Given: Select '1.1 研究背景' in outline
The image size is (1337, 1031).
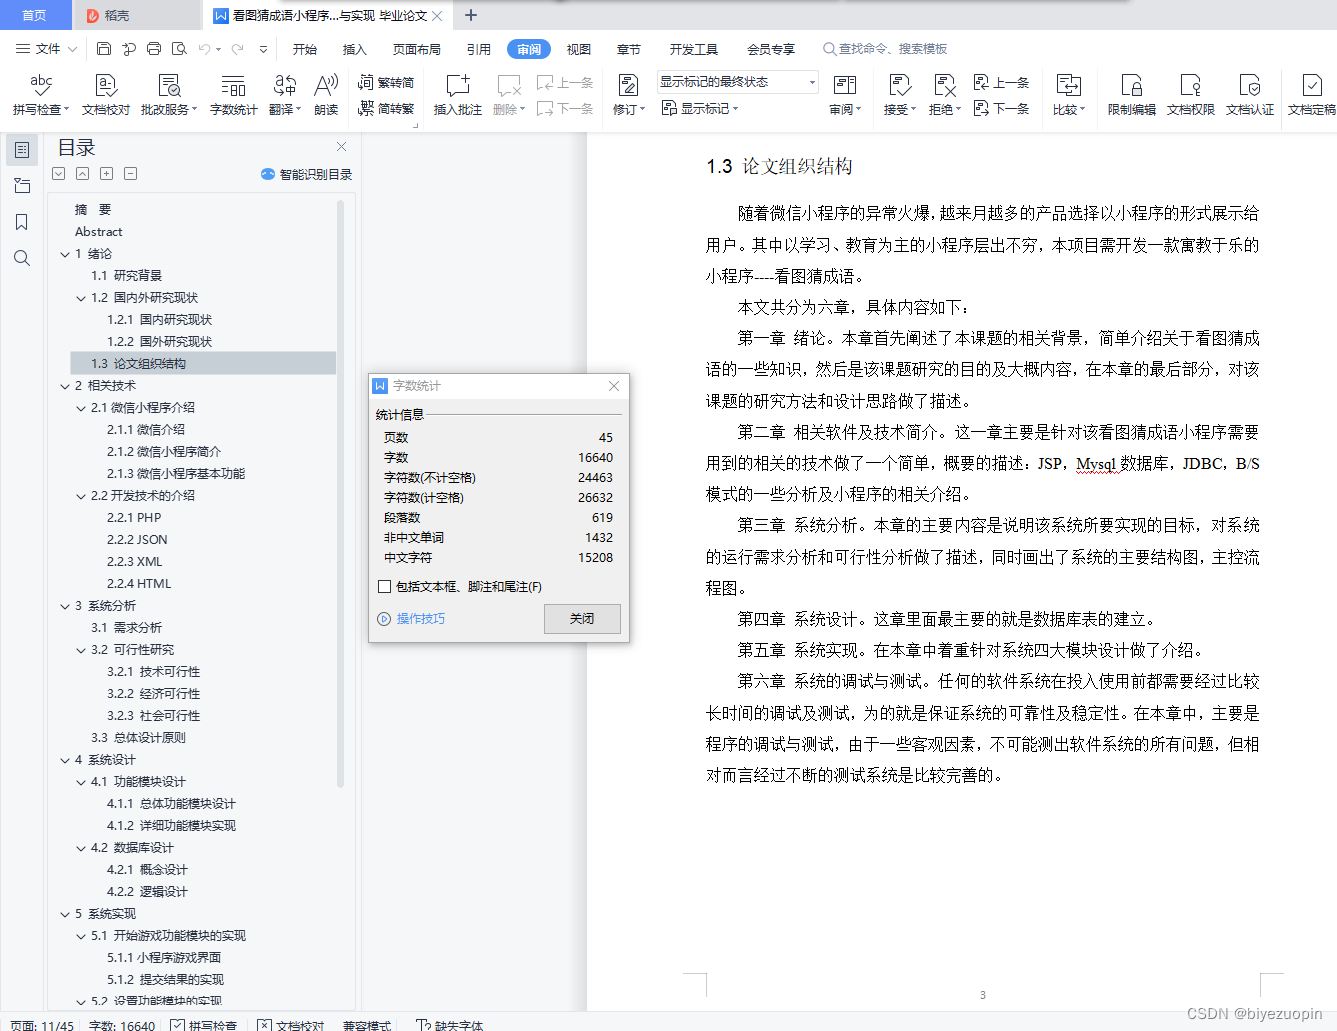Looking at the screenshot, I should pos(126,276).
